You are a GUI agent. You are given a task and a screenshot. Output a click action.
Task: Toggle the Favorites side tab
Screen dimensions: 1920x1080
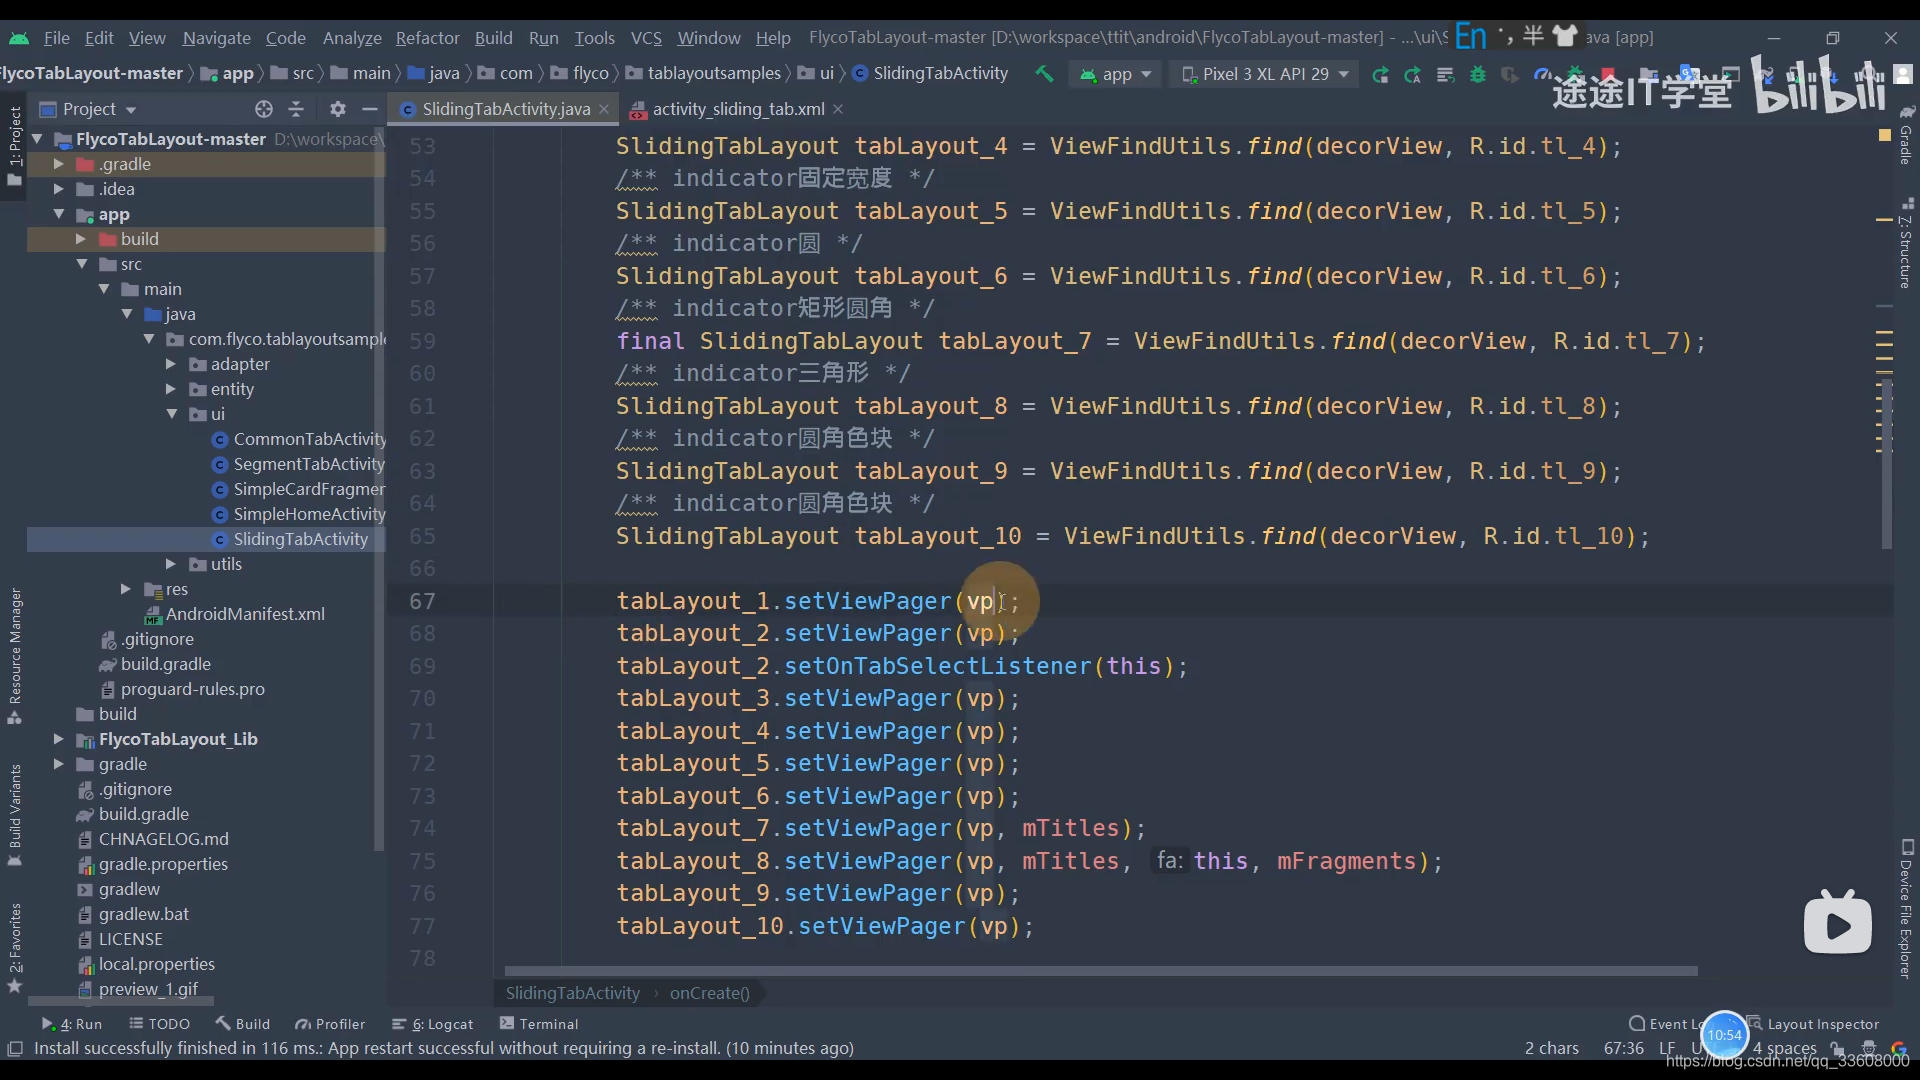click(14, 948)
